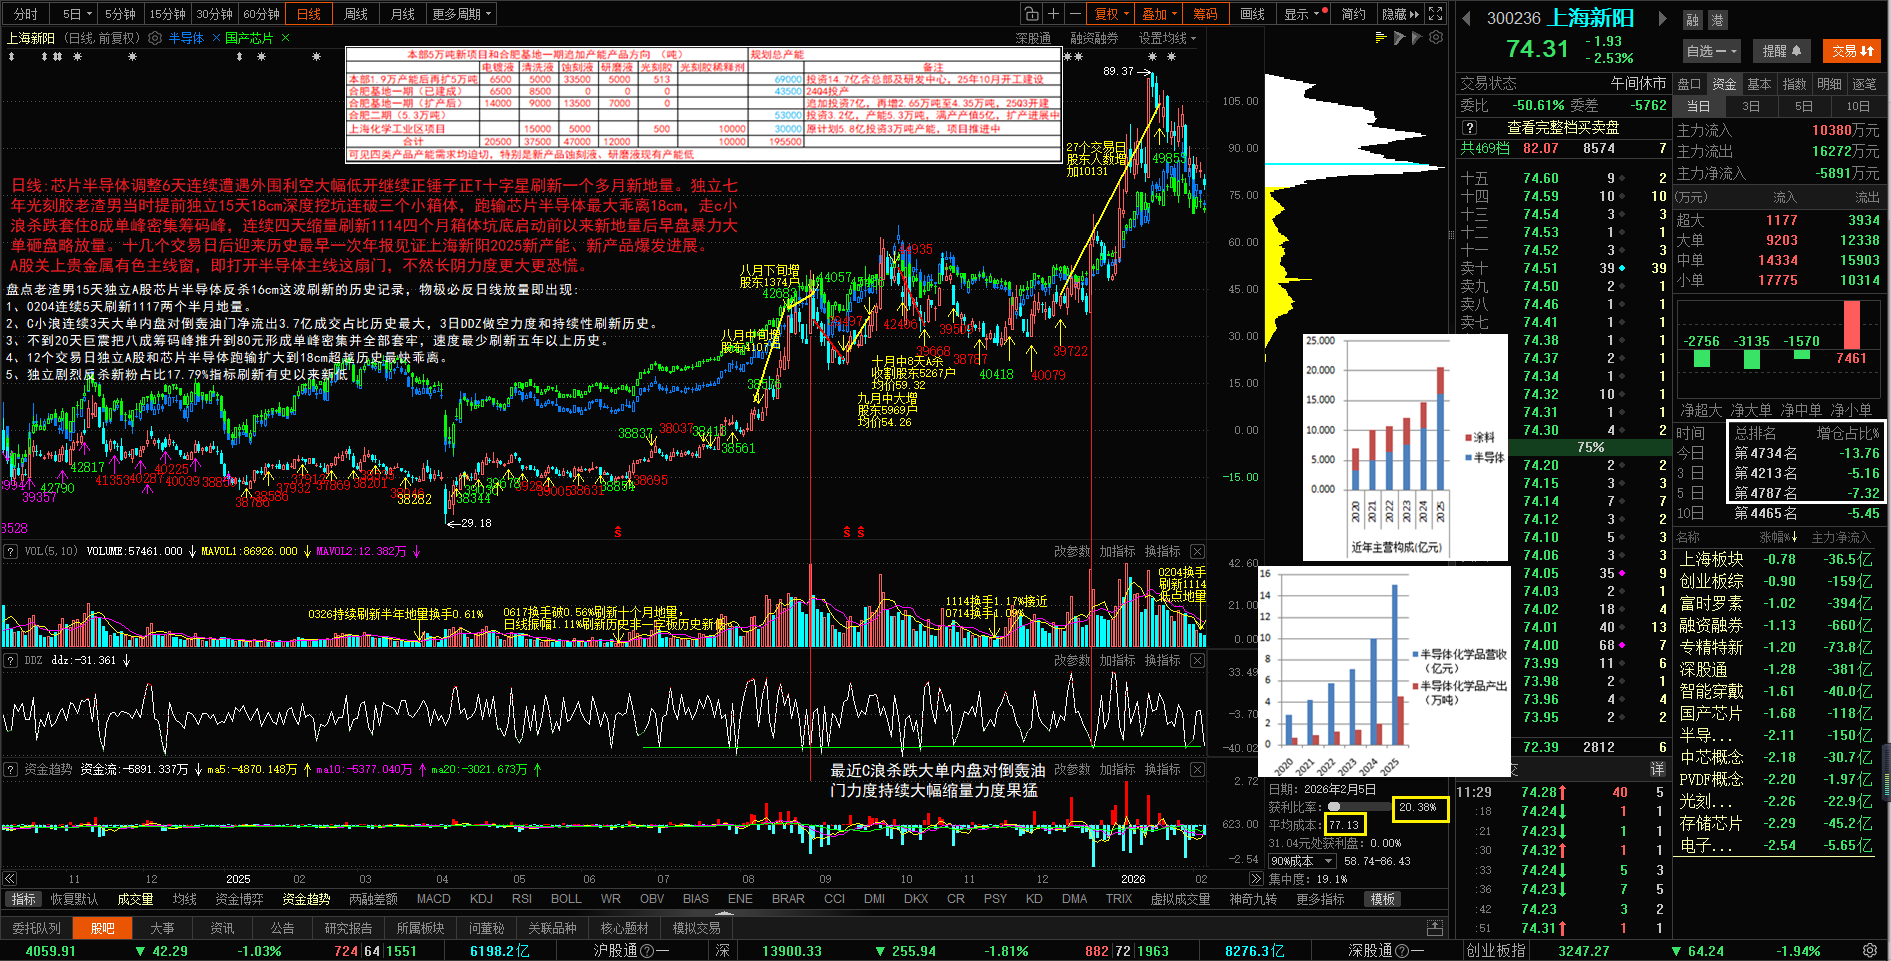Click the 港 badge next to stock name

coord(1717,20)
